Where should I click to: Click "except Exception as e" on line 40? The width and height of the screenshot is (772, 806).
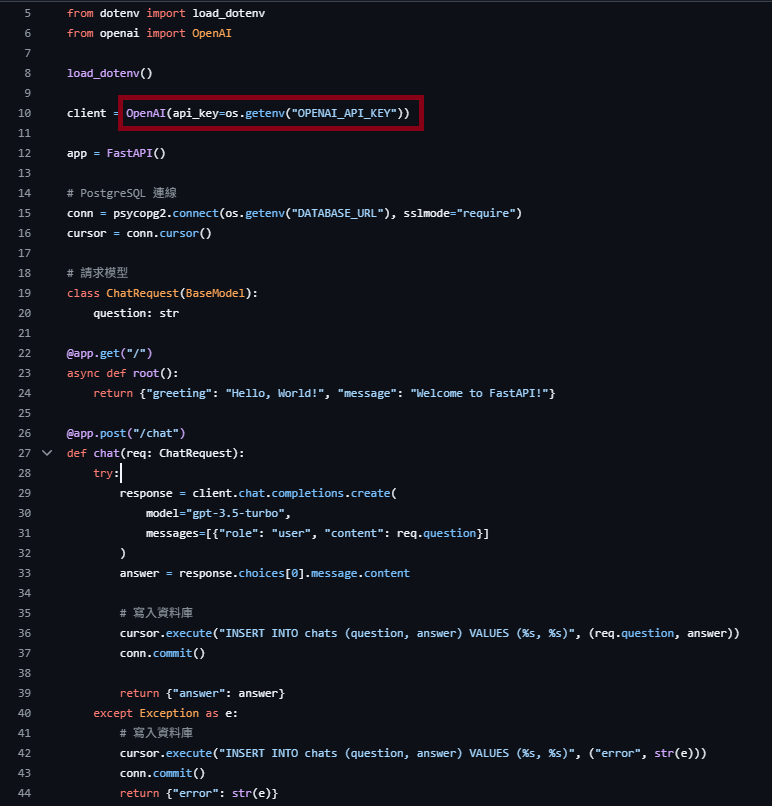click(x=166, y=713)
